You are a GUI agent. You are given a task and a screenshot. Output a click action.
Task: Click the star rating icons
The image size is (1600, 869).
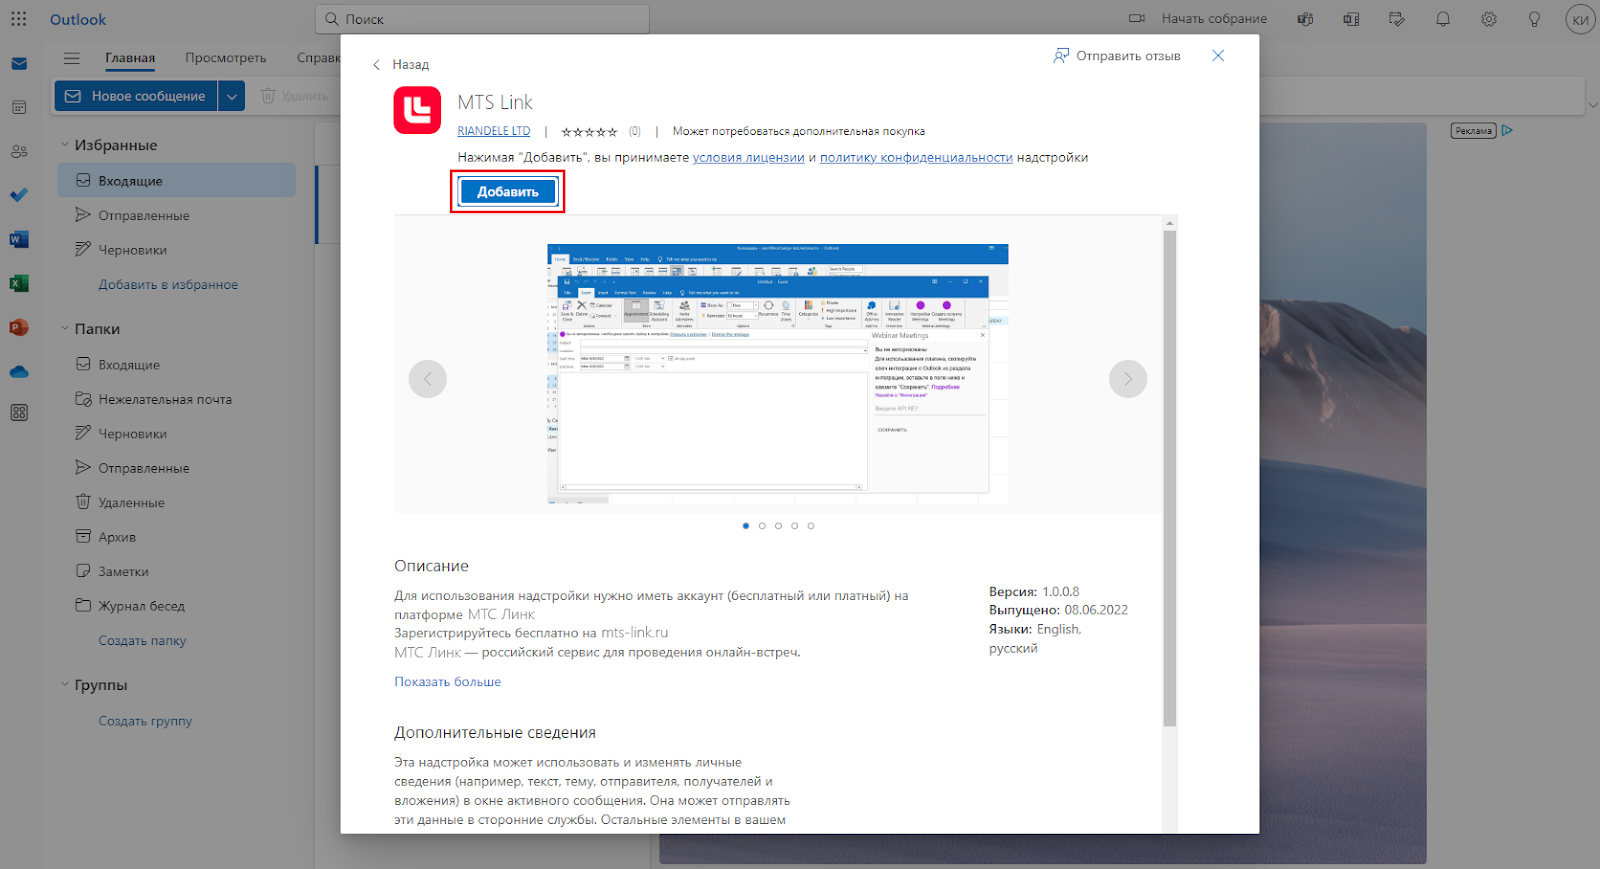click(589, 131)
